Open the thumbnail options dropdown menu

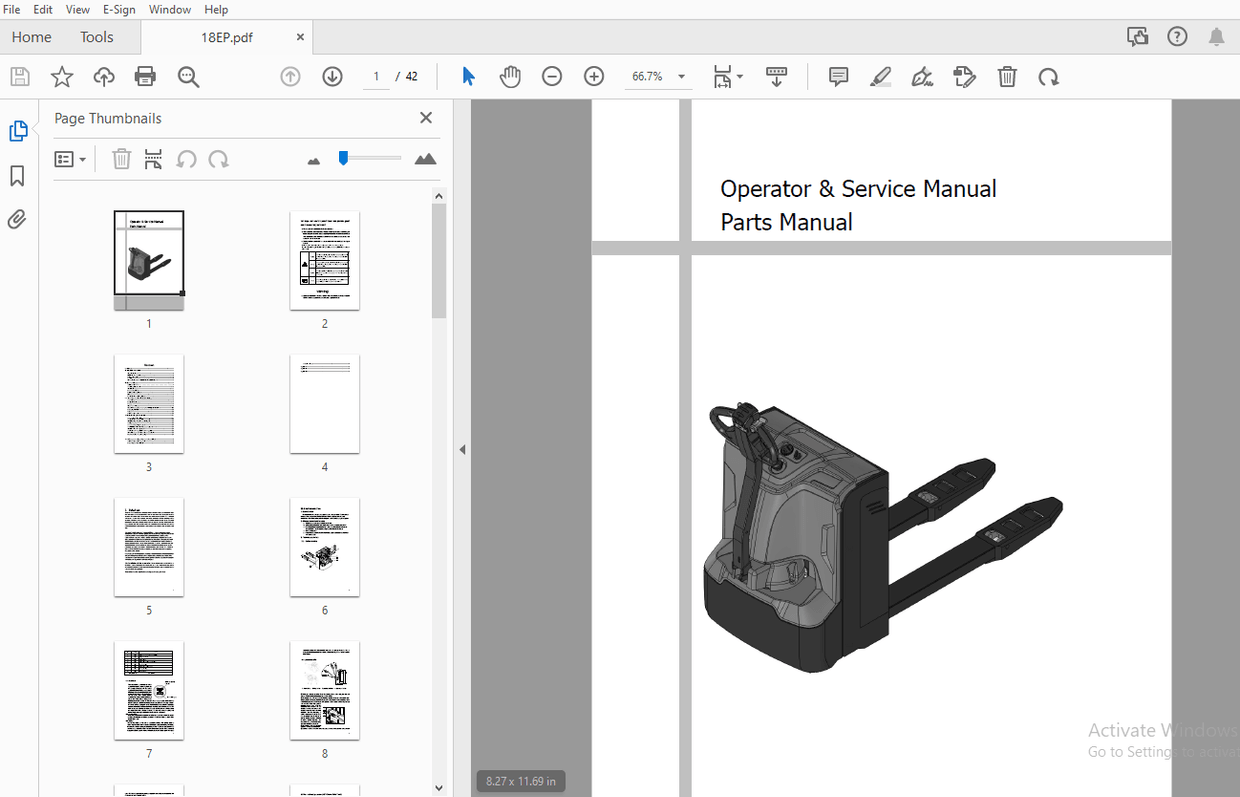(70, 159)
